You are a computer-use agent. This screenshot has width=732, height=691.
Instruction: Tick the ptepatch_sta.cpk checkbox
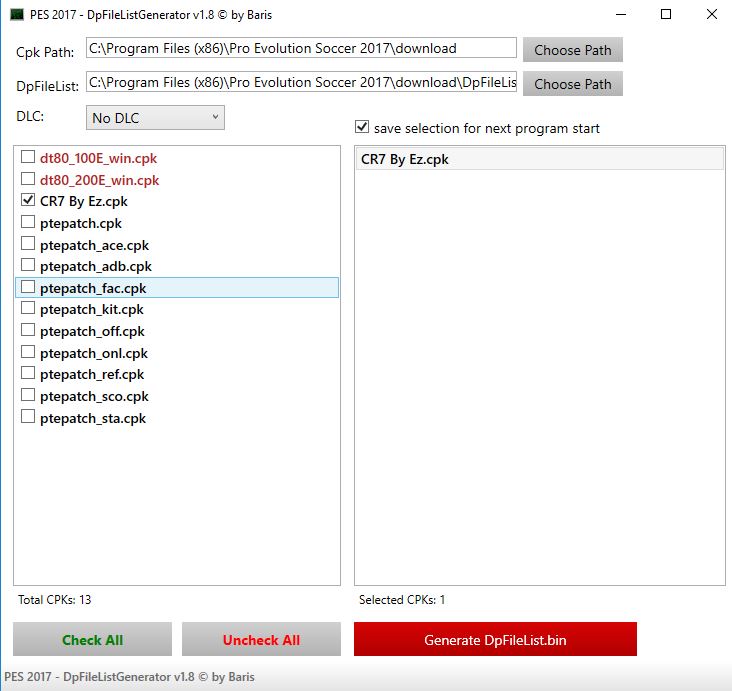(x=28, y=416)
